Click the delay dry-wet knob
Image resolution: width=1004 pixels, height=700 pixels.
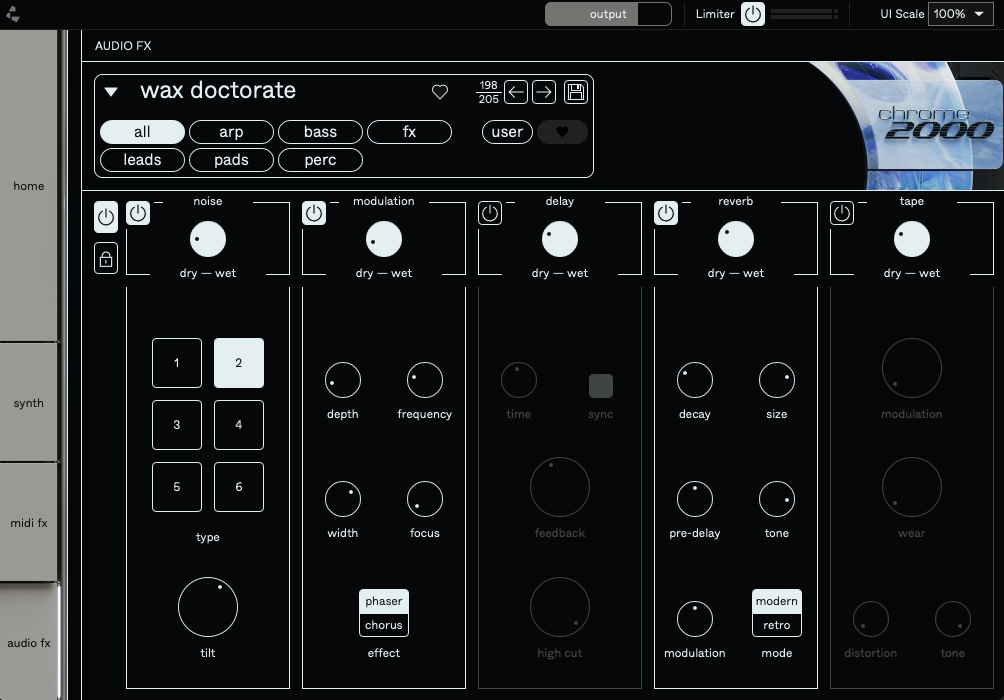click(x=560, y=240)
